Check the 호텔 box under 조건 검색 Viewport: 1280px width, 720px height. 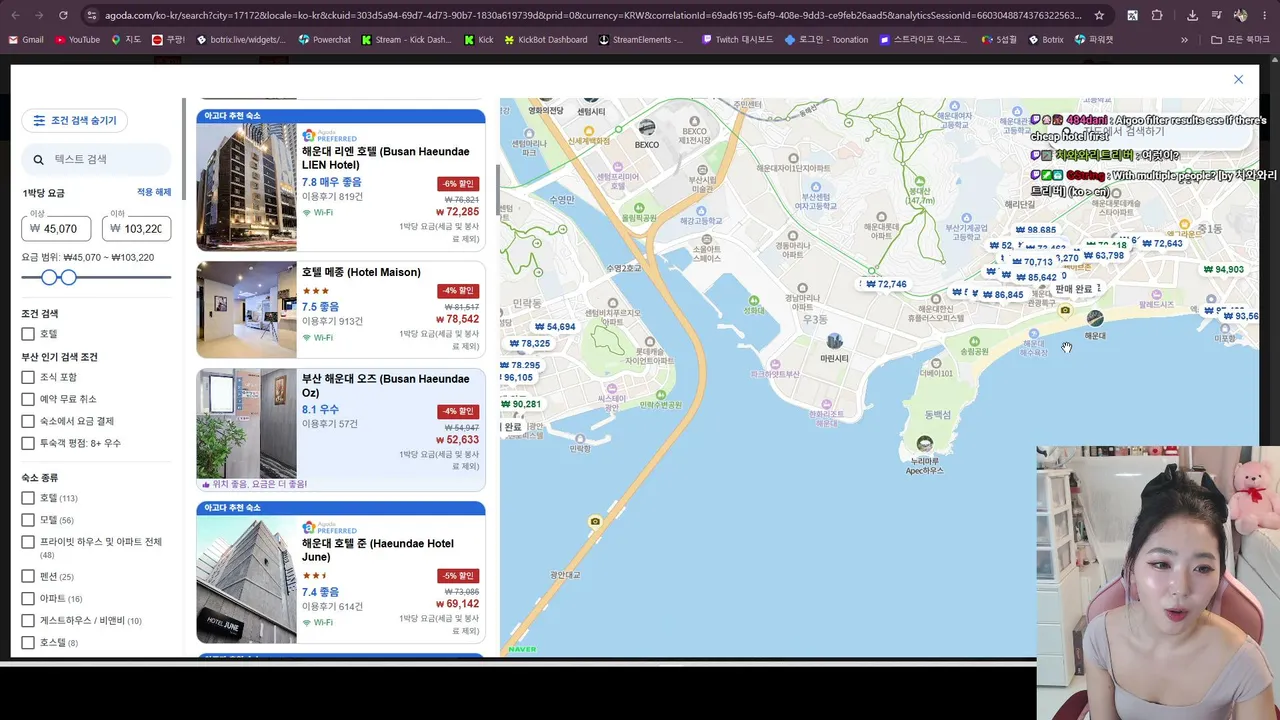28,334
